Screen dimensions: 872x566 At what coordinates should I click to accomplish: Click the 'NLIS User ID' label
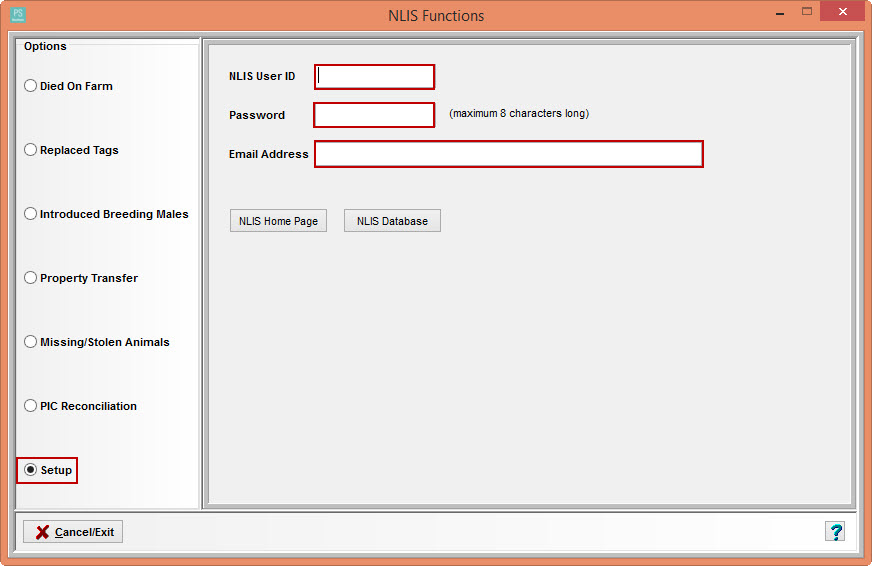click(x=262, y=76)
